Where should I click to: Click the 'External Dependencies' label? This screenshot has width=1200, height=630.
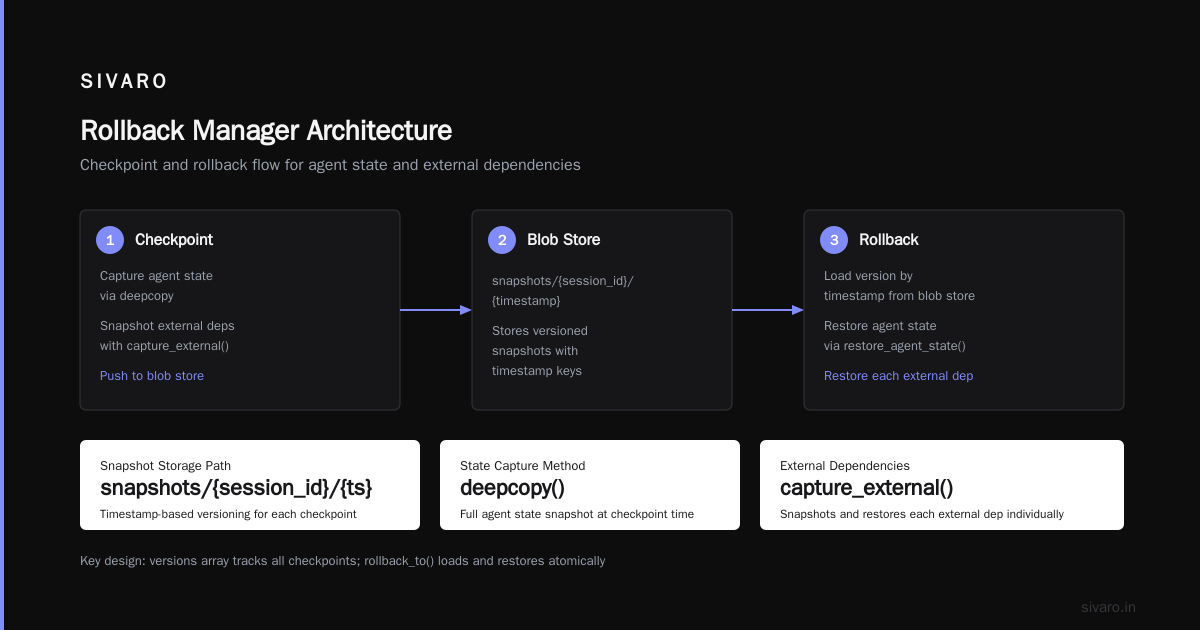tap(845, 466)
